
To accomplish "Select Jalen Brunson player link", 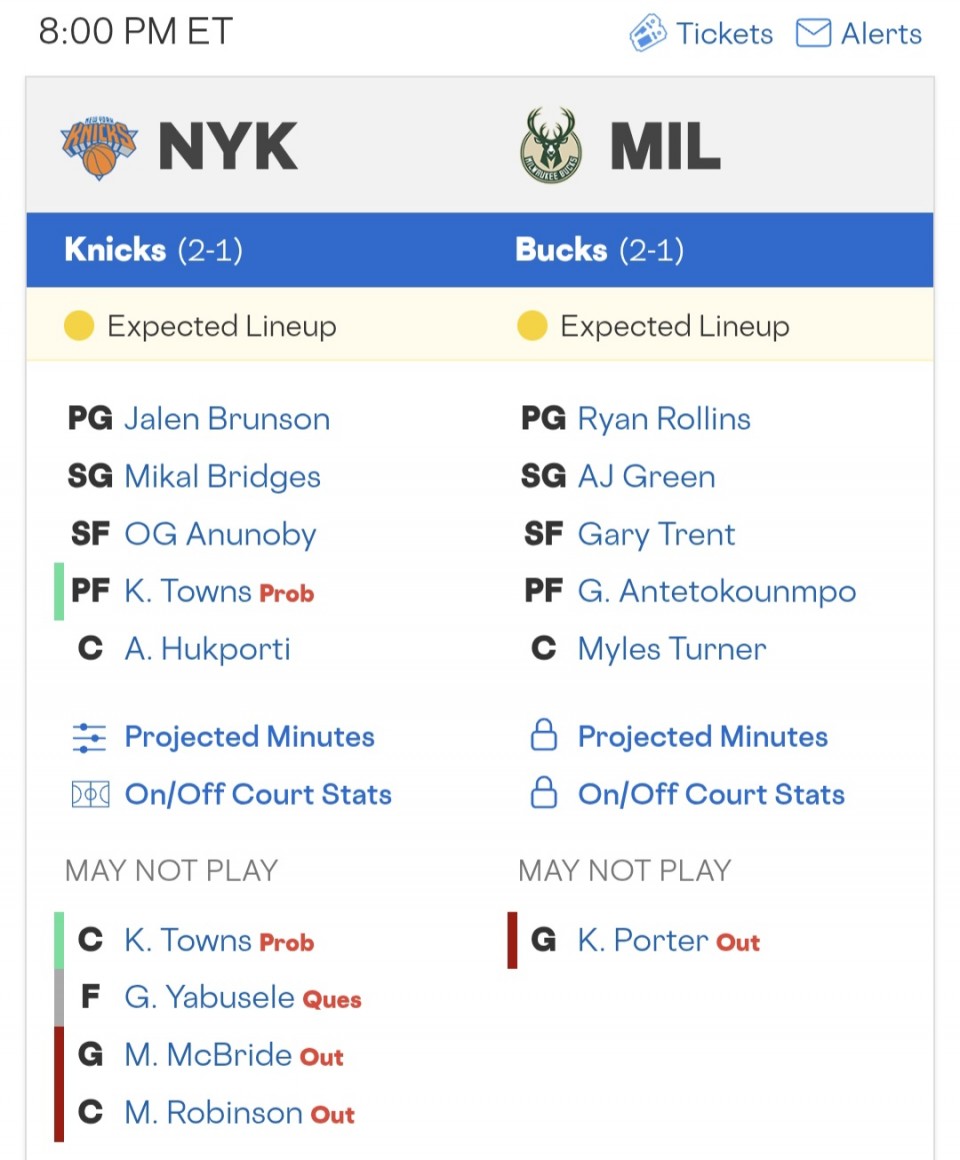I will pyautogui.click(x=227, y=419).
